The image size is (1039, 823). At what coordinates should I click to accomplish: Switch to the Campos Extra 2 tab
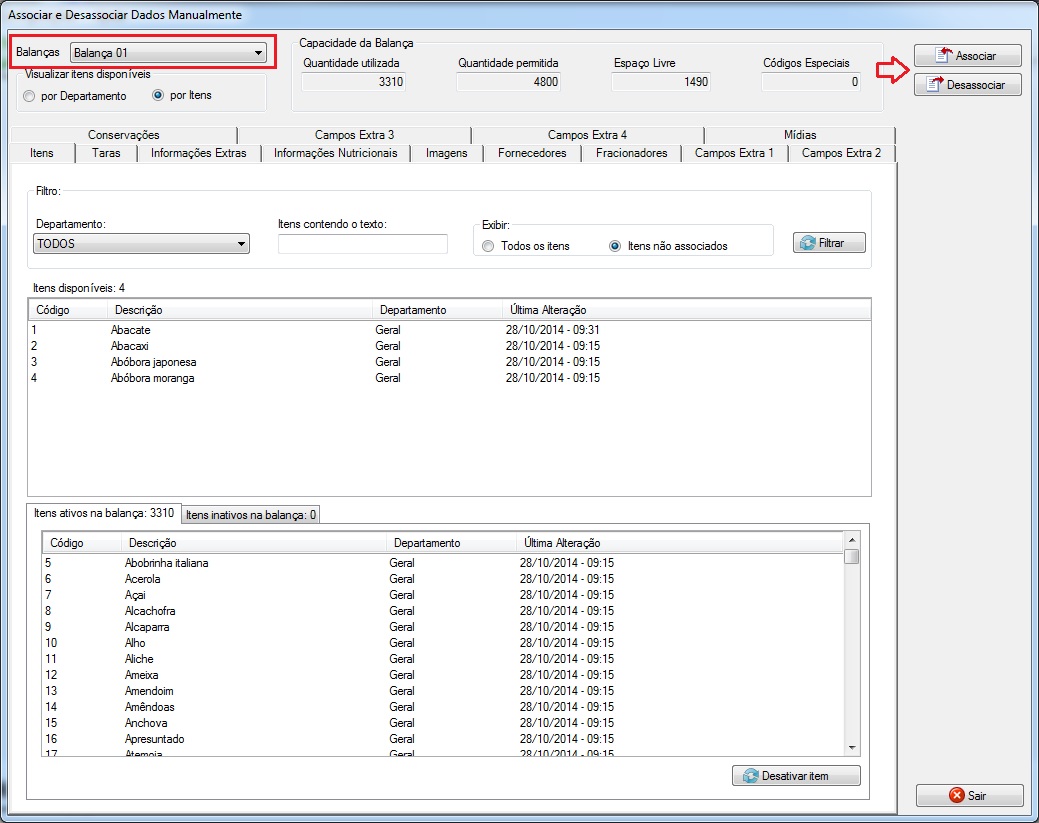842,153
